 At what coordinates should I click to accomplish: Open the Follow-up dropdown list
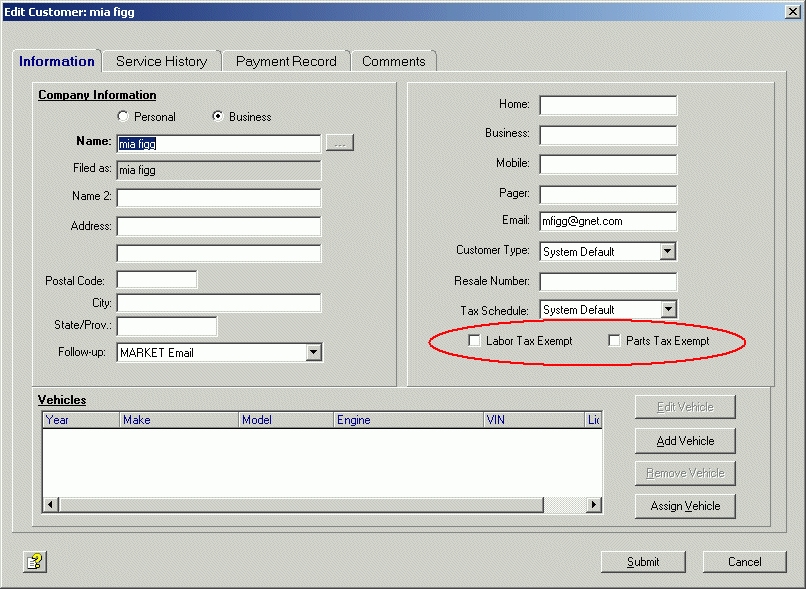point(313,352)
